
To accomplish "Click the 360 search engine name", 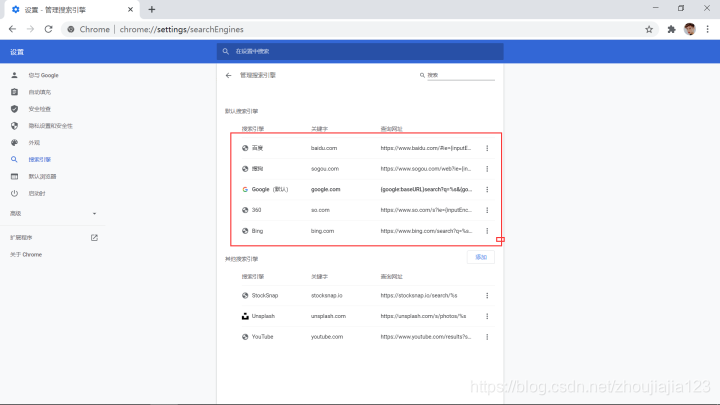I will point(256,210).
